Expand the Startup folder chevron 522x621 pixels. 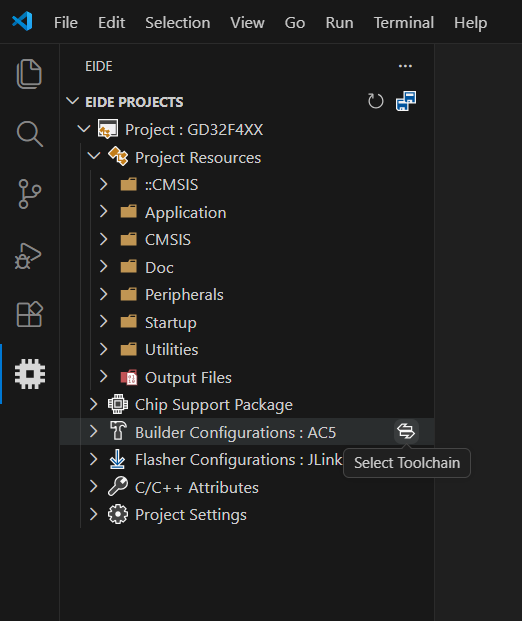pos(103,322)
